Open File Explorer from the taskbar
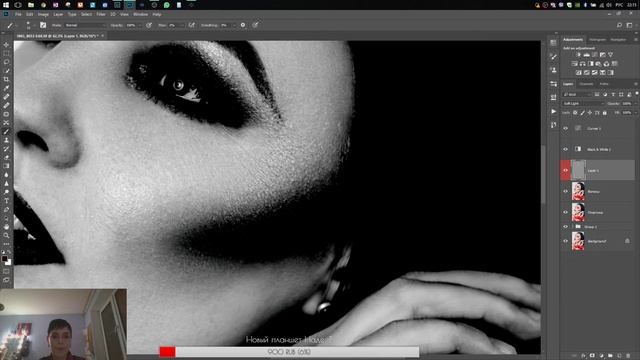This screenshot has width=640, height=360. point(31,5)
